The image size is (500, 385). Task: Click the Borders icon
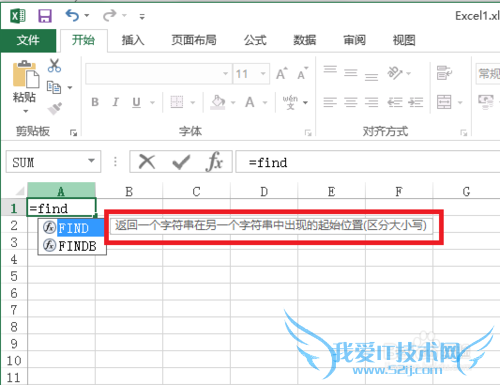177,102
